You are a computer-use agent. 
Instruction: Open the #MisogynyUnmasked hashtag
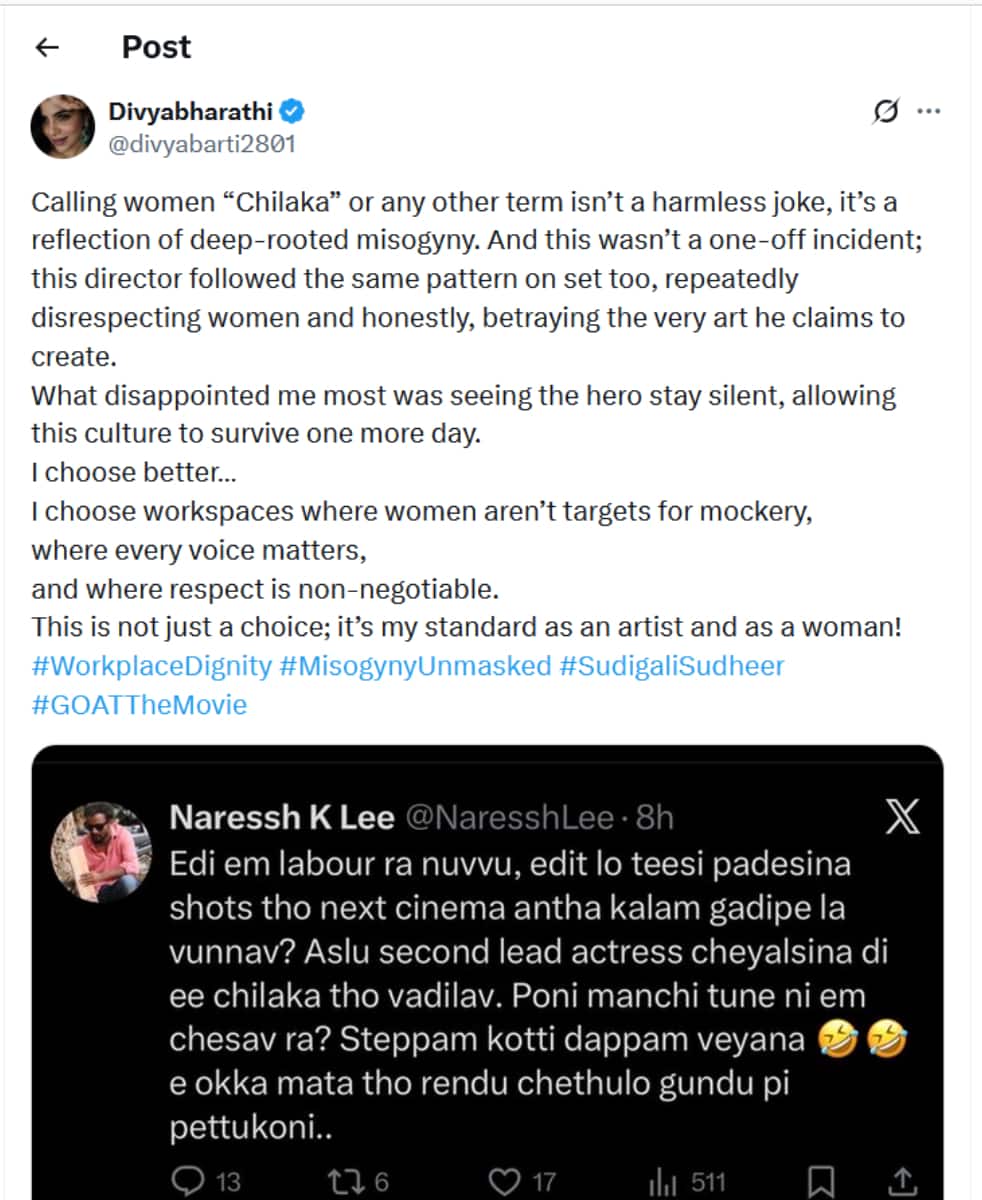point(412,666)
